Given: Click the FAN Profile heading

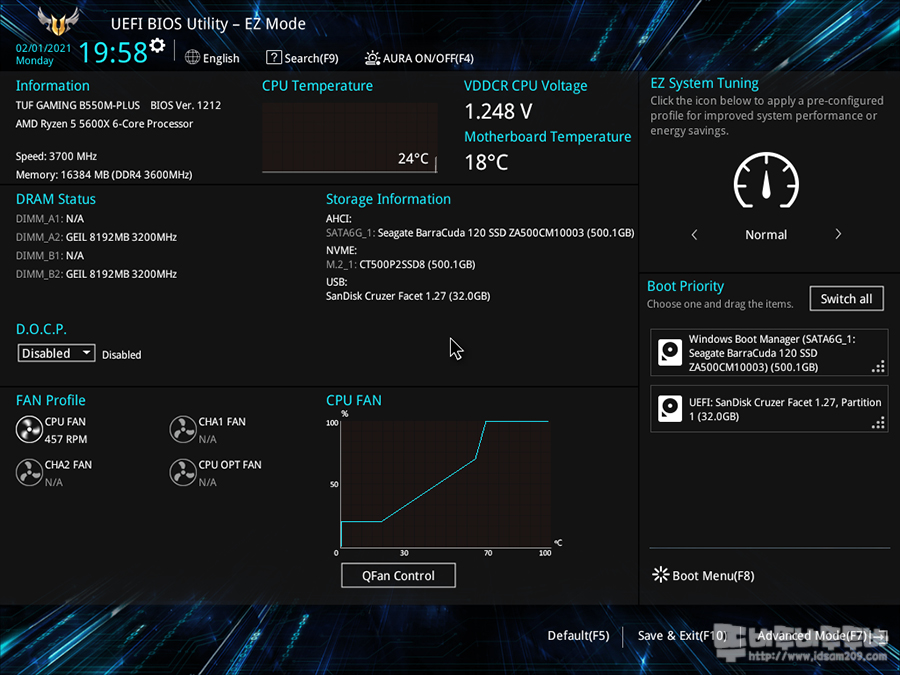Looking at the screenshot, I should click(51, 400).
